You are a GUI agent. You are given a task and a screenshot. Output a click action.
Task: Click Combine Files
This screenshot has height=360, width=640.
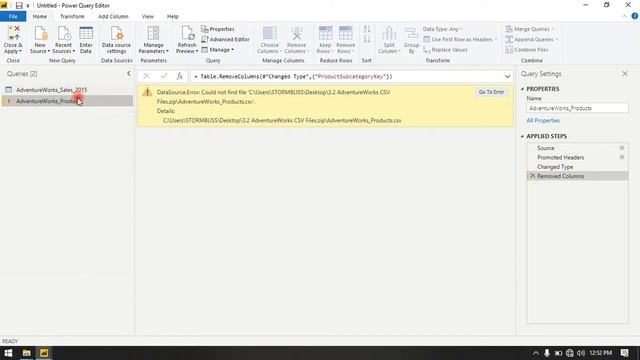click(x=527, y=50)
